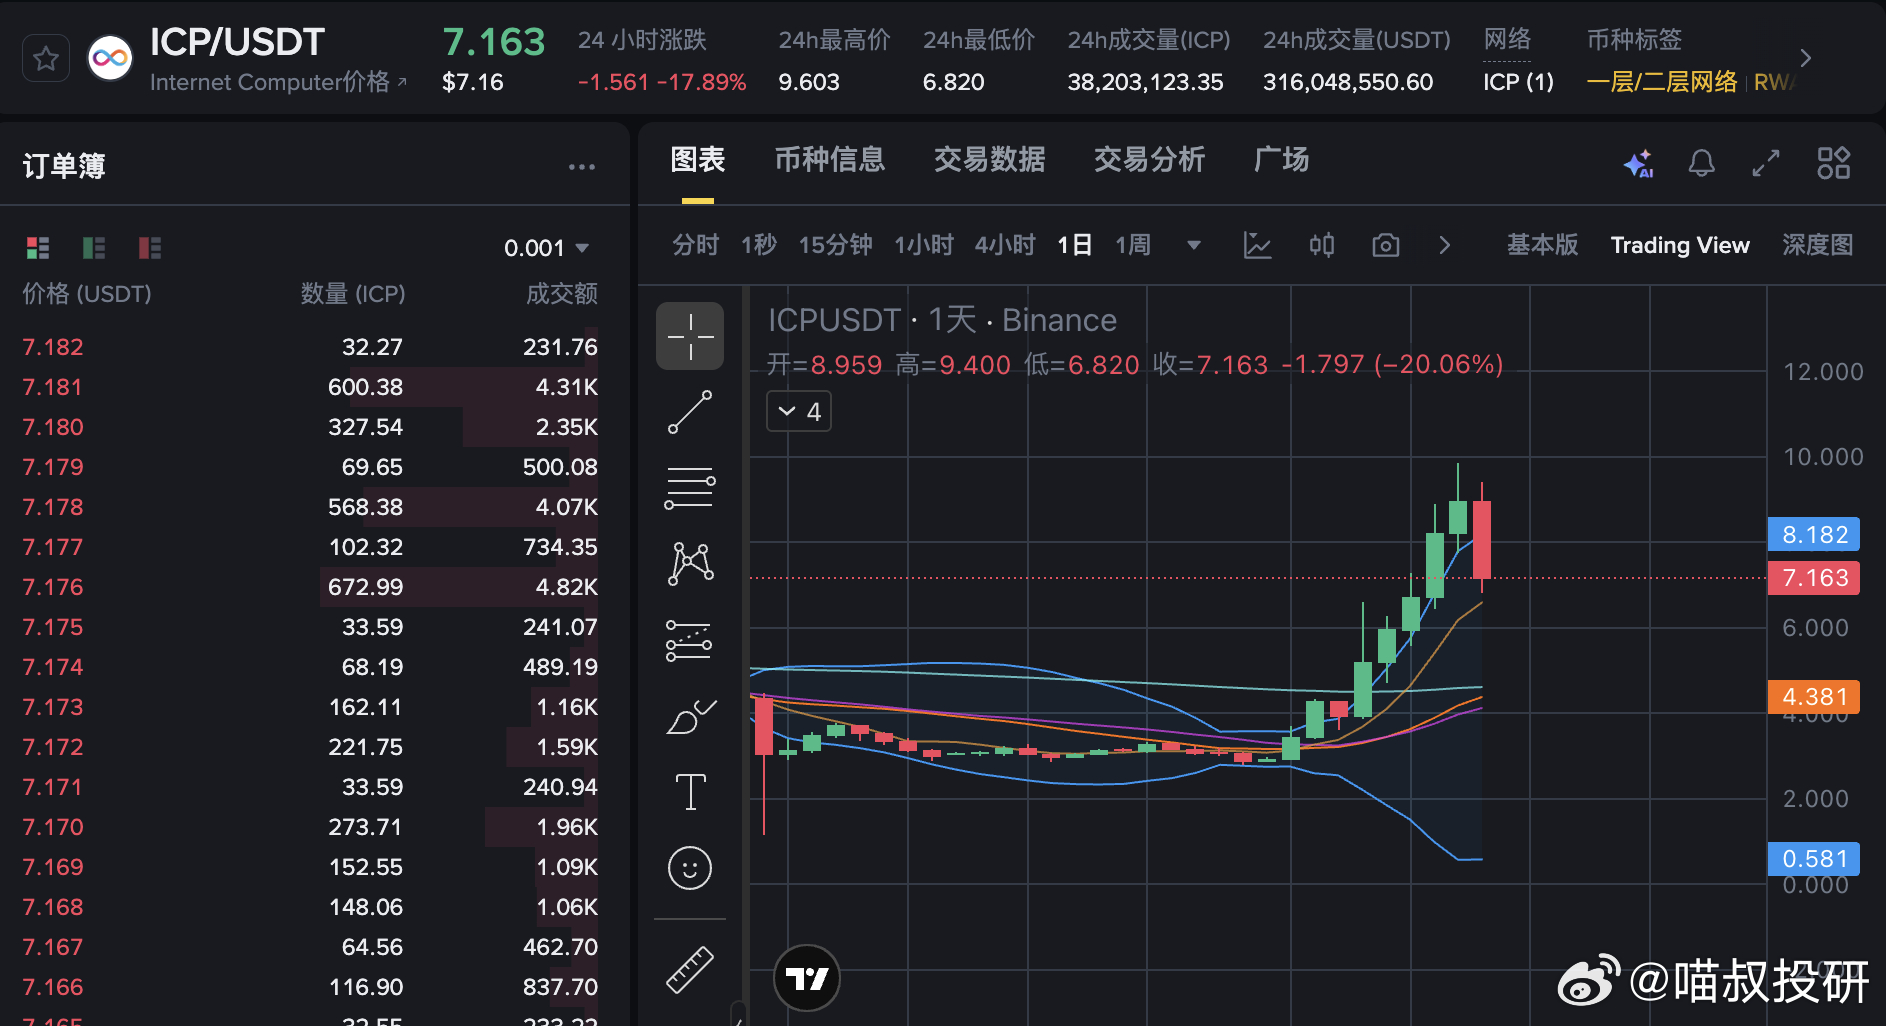Select the 1周 timeframe
Screen dimensions: 1886x1026
(x=1133, y=245)
